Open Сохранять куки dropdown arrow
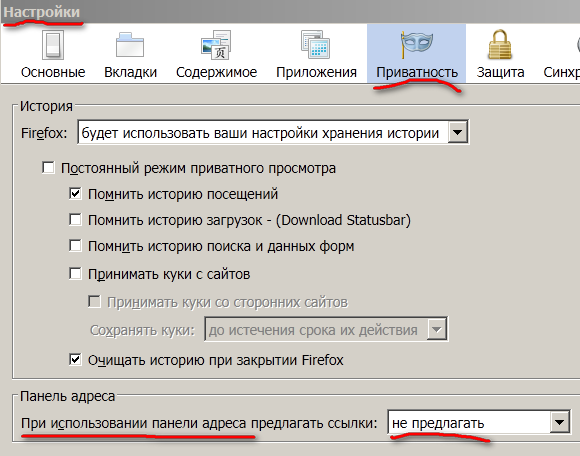Screen dimensions: 580x456 click(436, 329)
